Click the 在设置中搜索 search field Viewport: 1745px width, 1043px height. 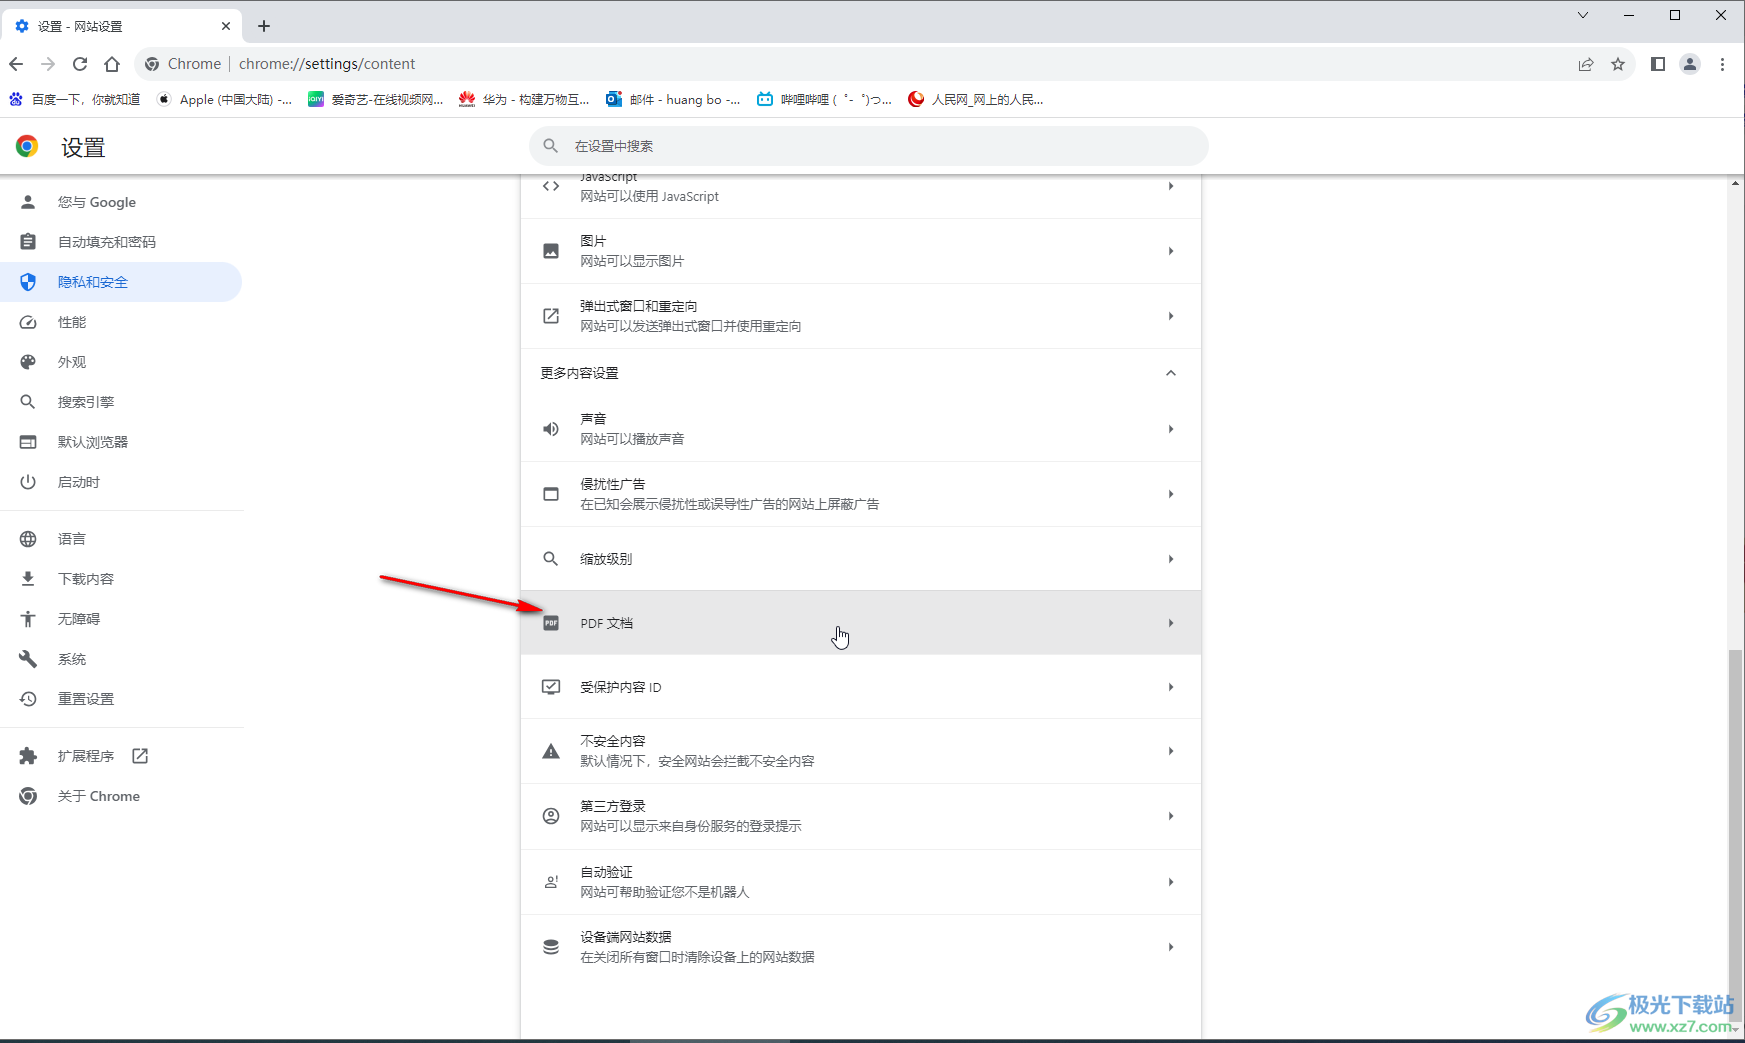(869, 146)
